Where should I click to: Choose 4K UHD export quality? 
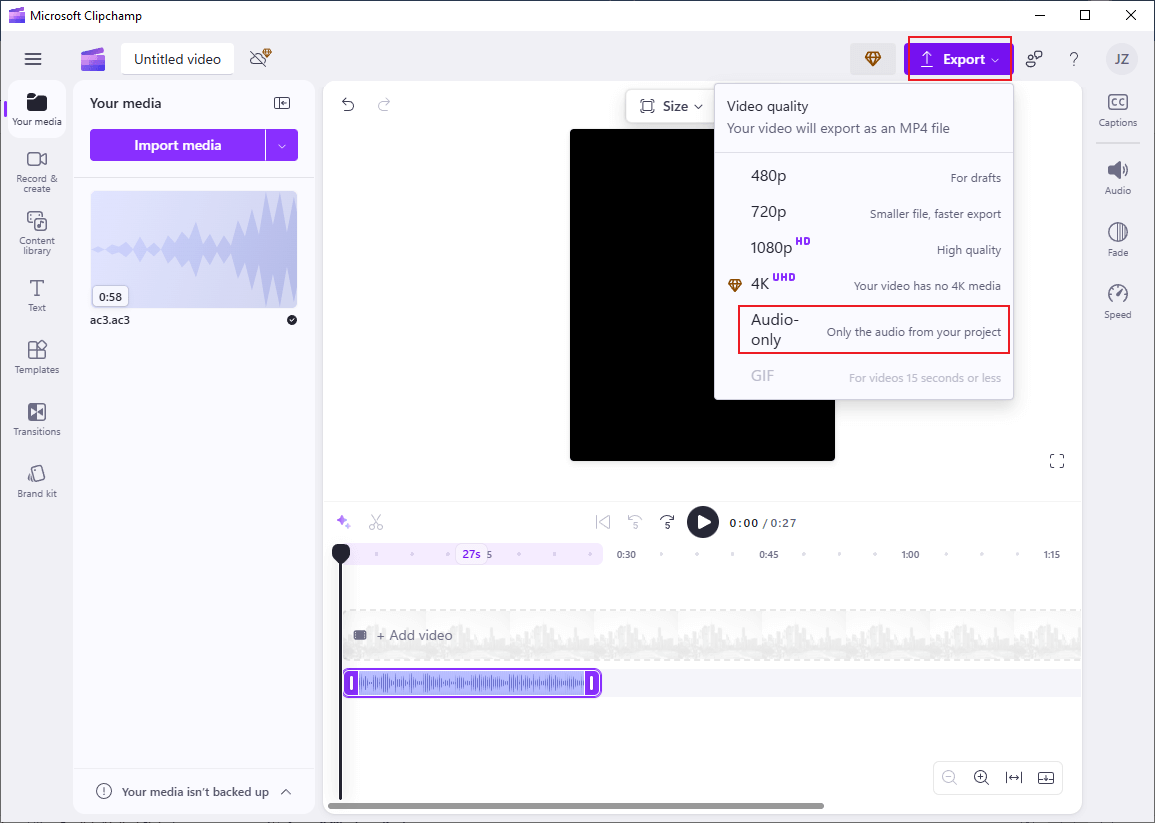coord(865,284)
